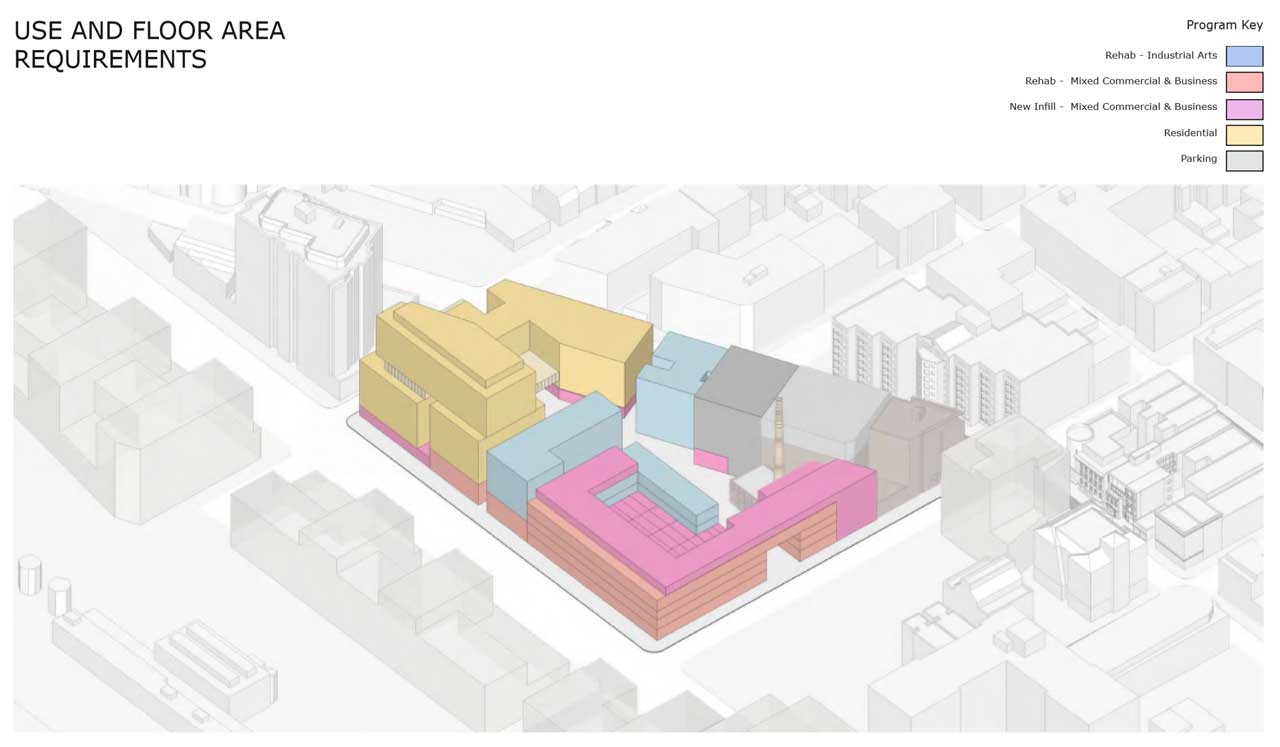Click 'Rehab - Industrial Arts' legend label
Viewport: 1280px width, 747px height.
pyautogui.click(x=1161, y=56)
